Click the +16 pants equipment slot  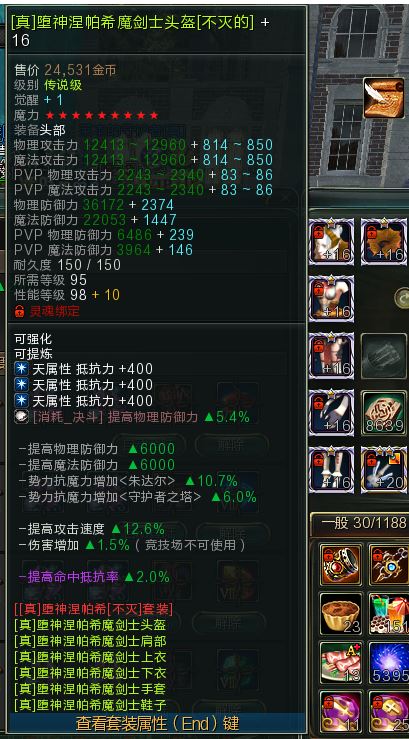point(331,356)
